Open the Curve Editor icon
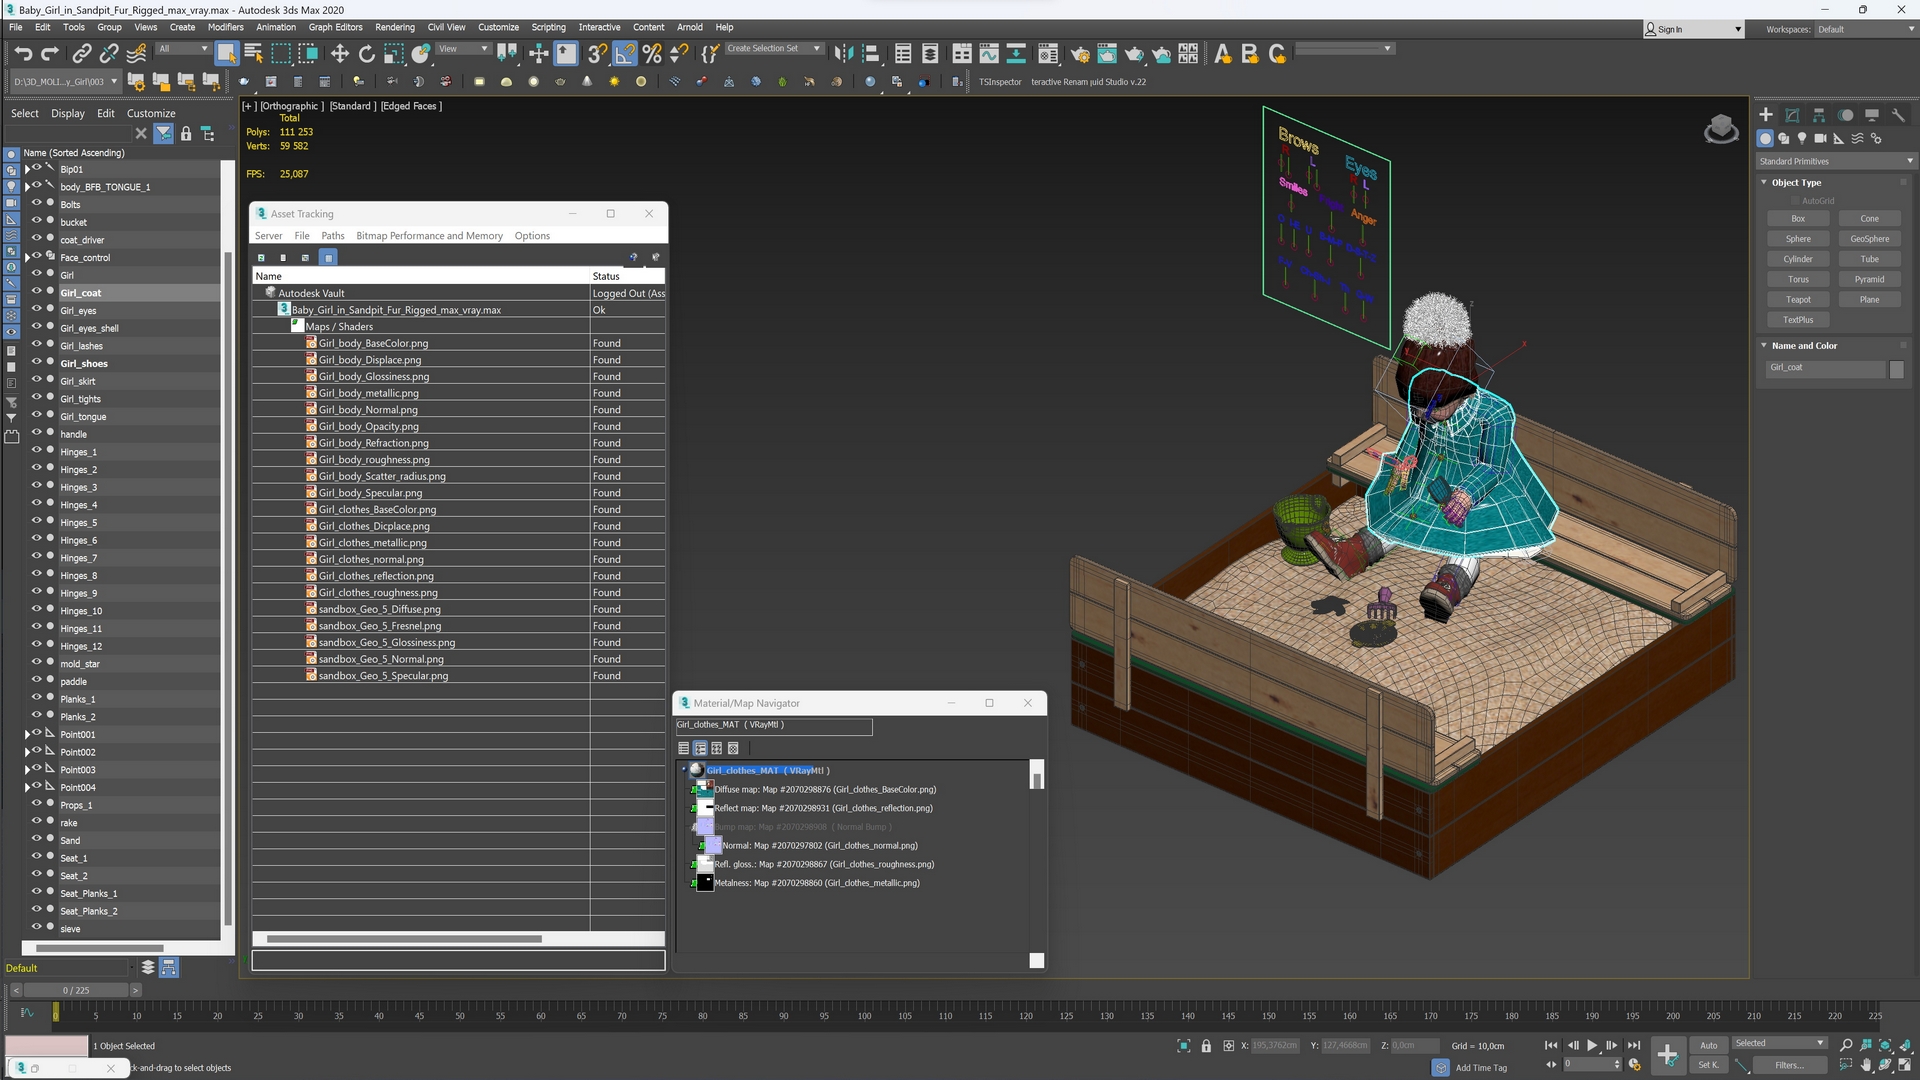Image resolution: width=1920 pixels, height=1080 pixels. 989,53
